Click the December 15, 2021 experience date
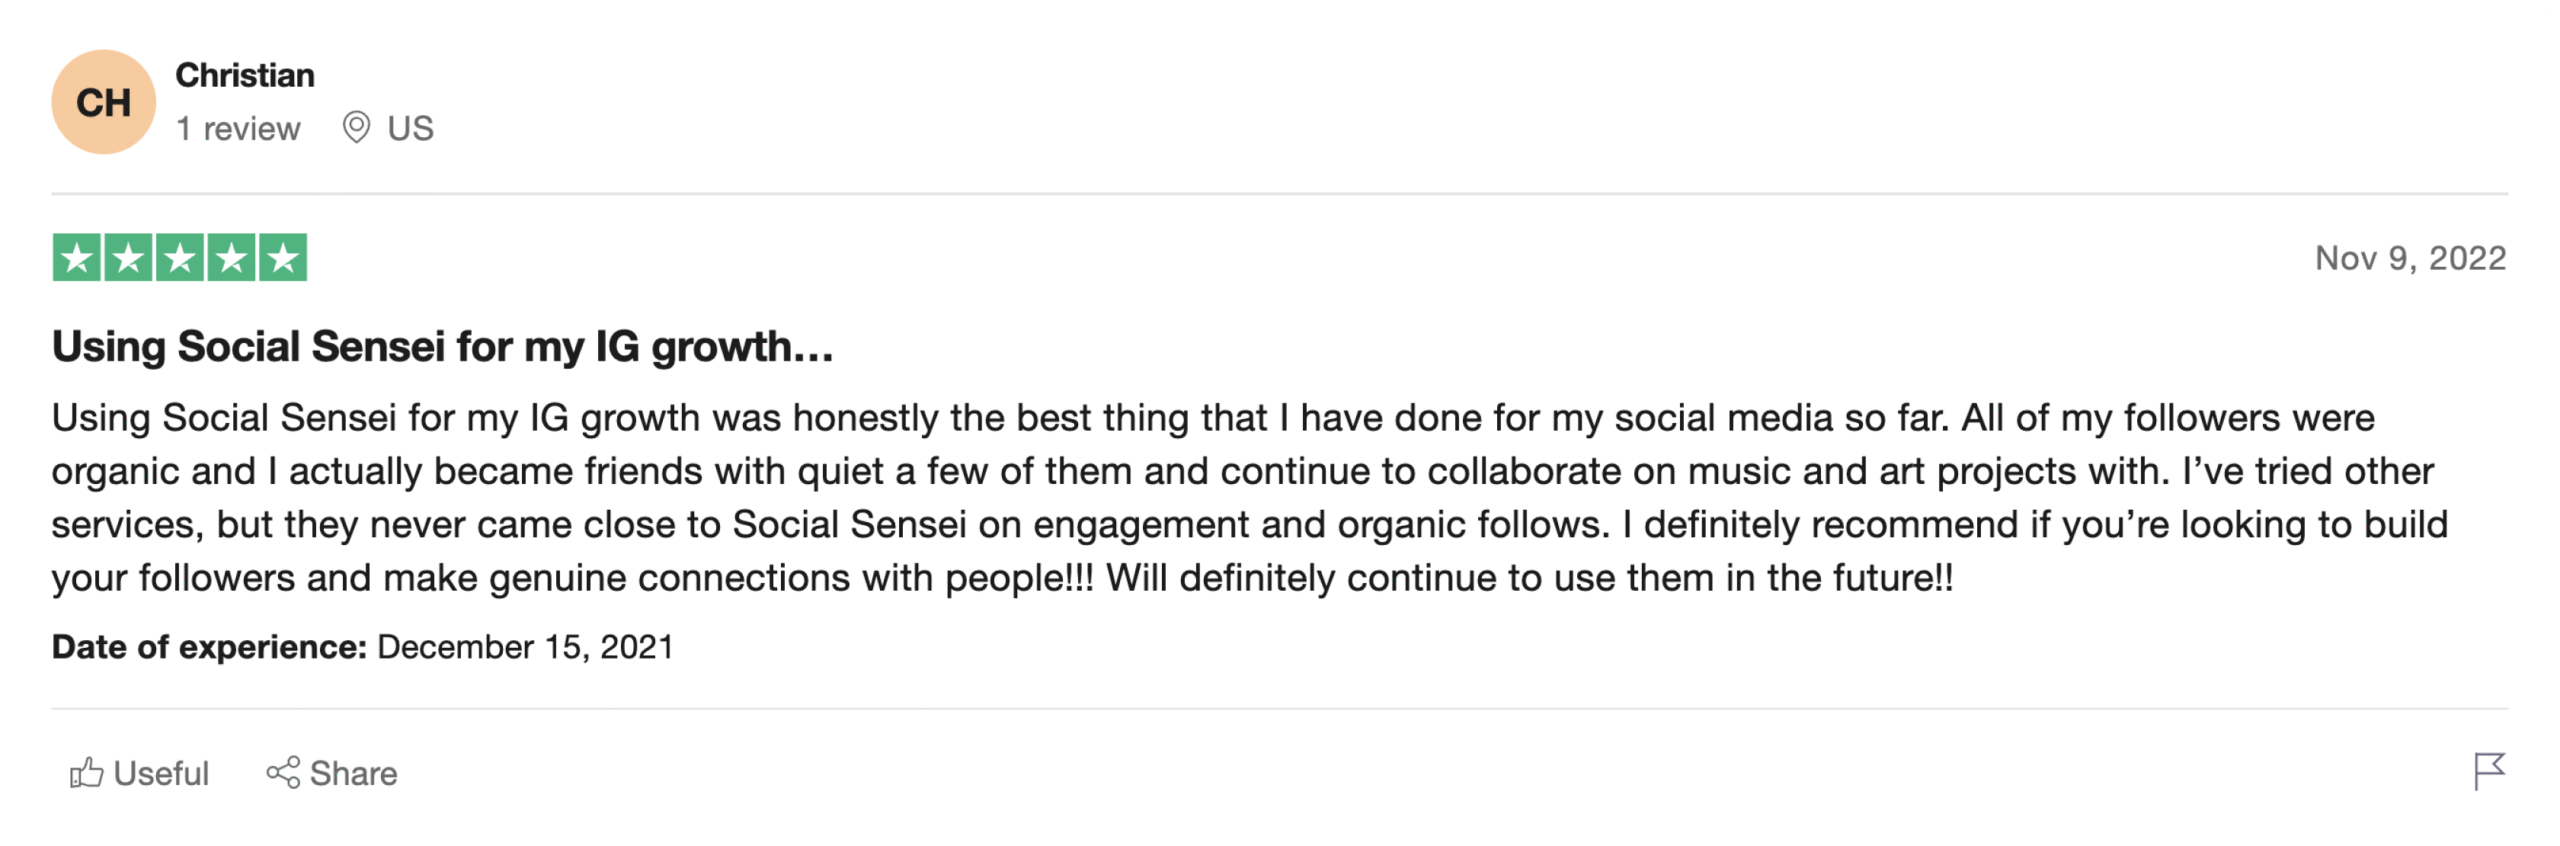Screen dimensions: 2560x846 click(525, 647)
